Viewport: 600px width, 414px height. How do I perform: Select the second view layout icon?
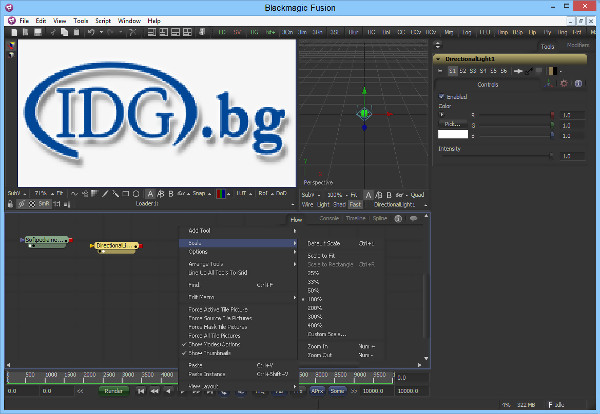click(x=163, y=32)
